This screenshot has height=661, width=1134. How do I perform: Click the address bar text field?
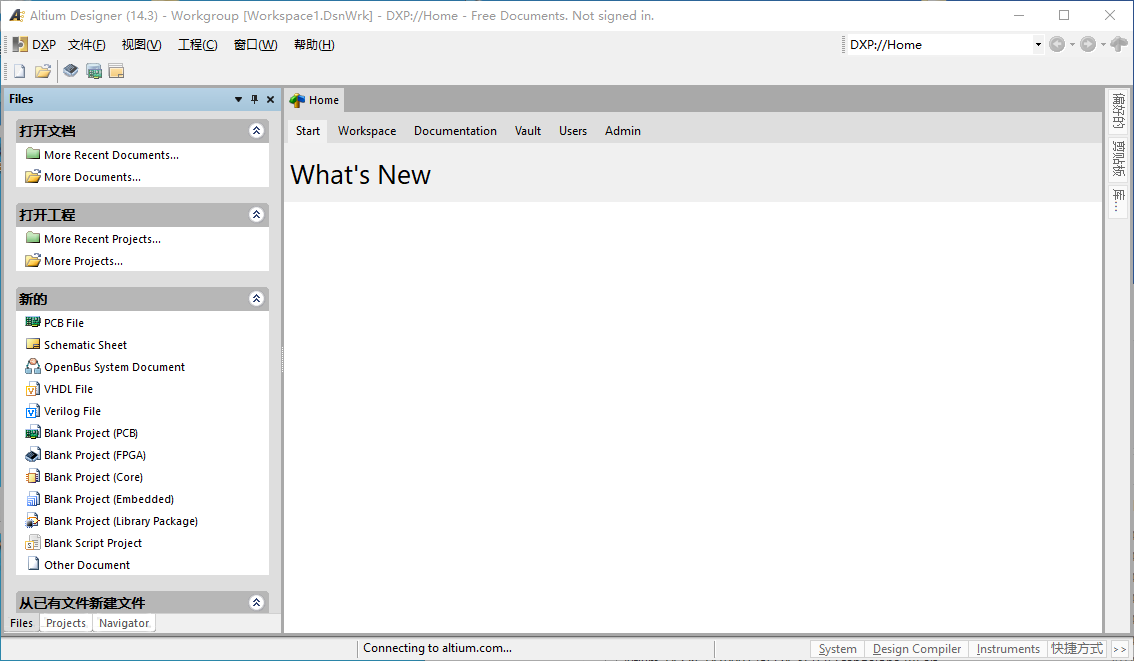coord(936,44)
